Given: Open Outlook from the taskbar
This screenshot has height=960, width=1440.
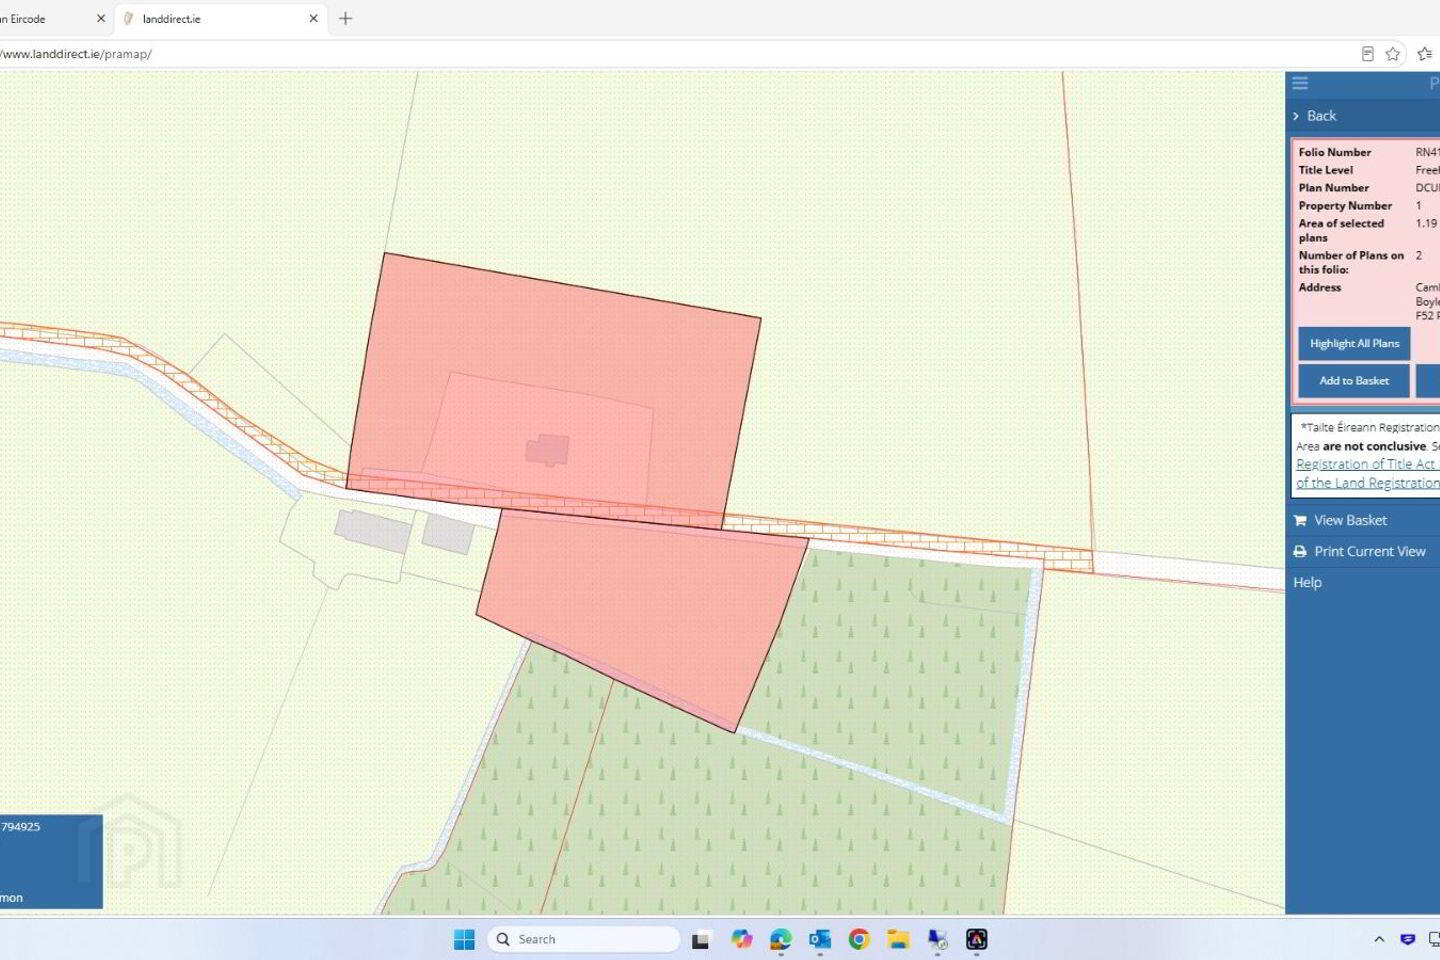Looking at the screenshot, I should coord(820,939).
